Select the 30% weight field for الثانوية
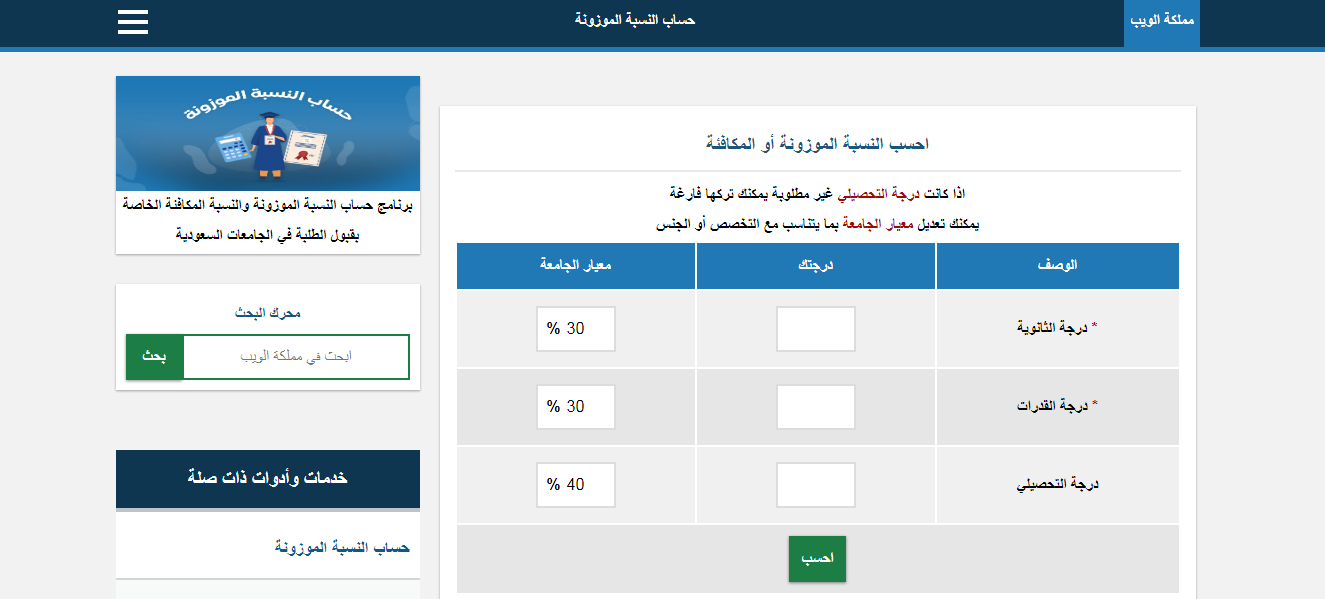 [x=576, y=329]
